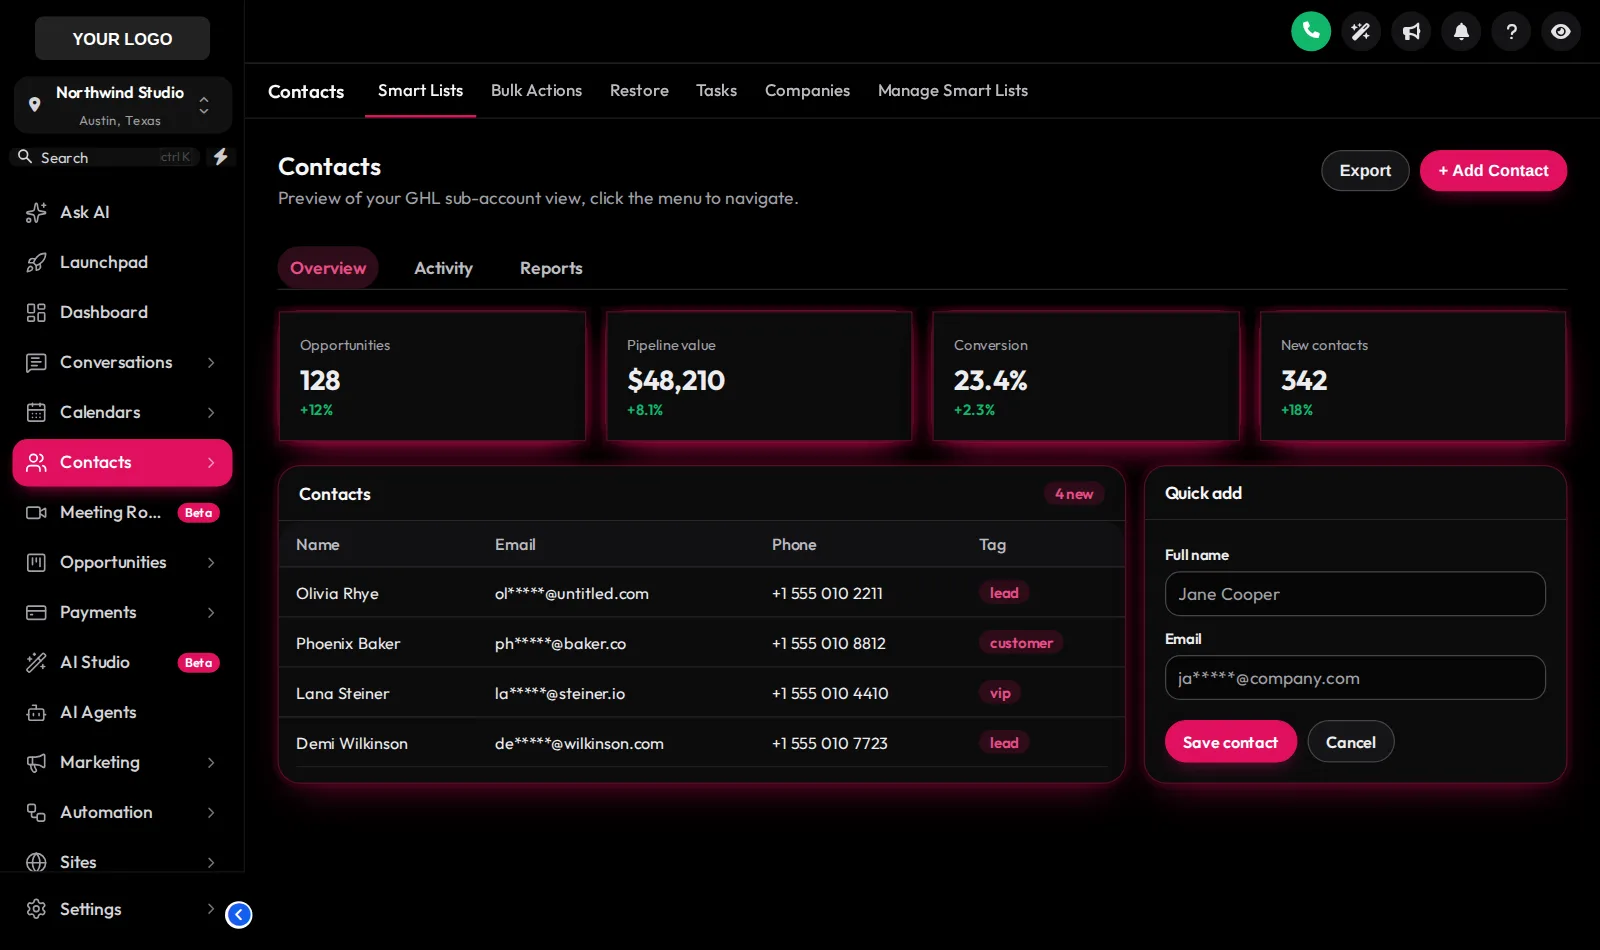Click the customer tag for Phoenix Baker

(1021, 643)
